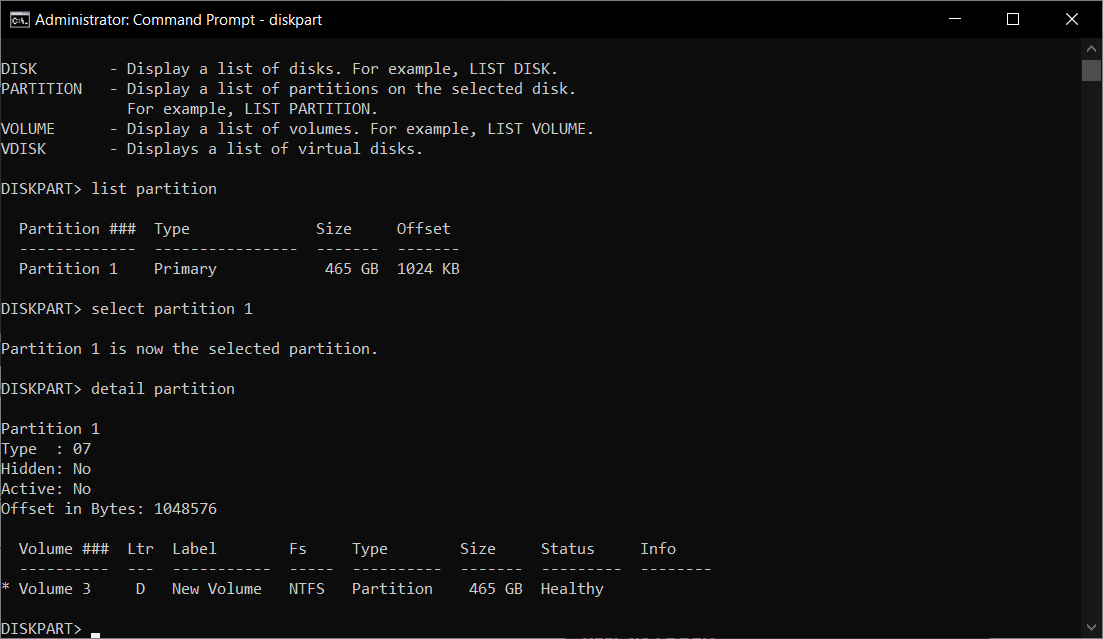Click the Command Prompt icon in title bar
1103x639 pixels.
pyautogui.click(x=19, y=19)
